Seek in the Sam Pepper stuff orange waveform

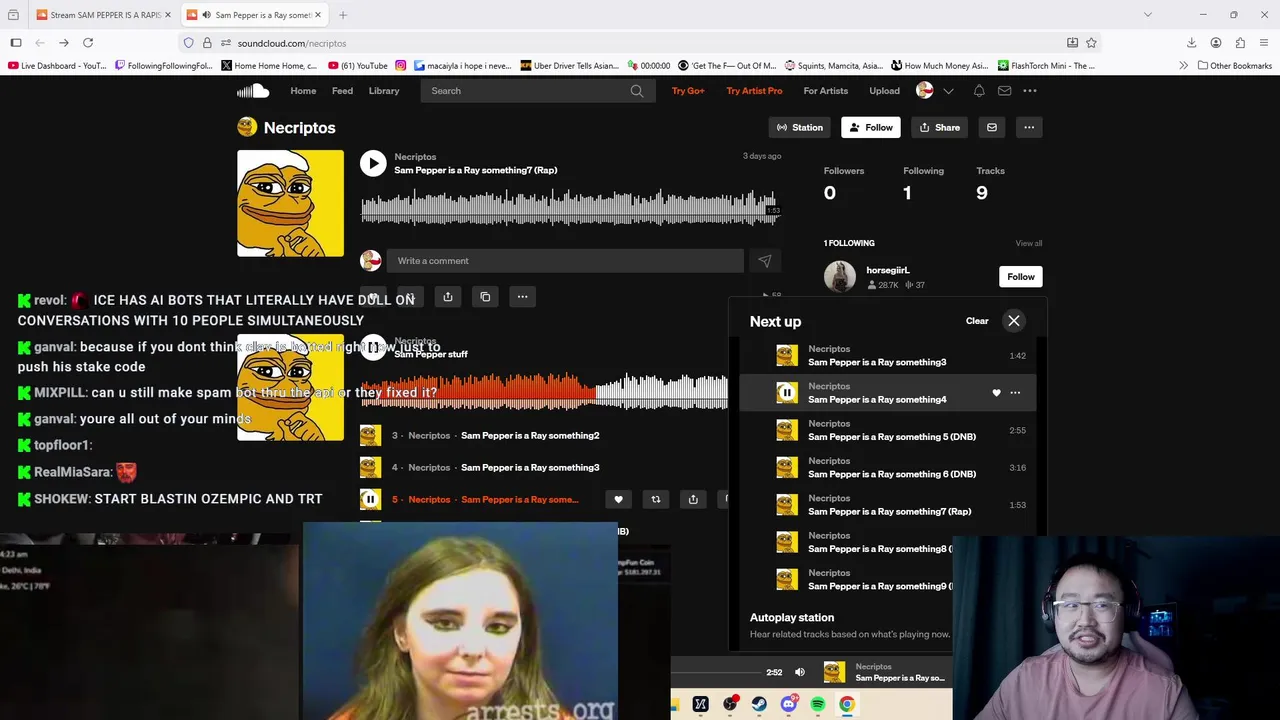point(544,391)
